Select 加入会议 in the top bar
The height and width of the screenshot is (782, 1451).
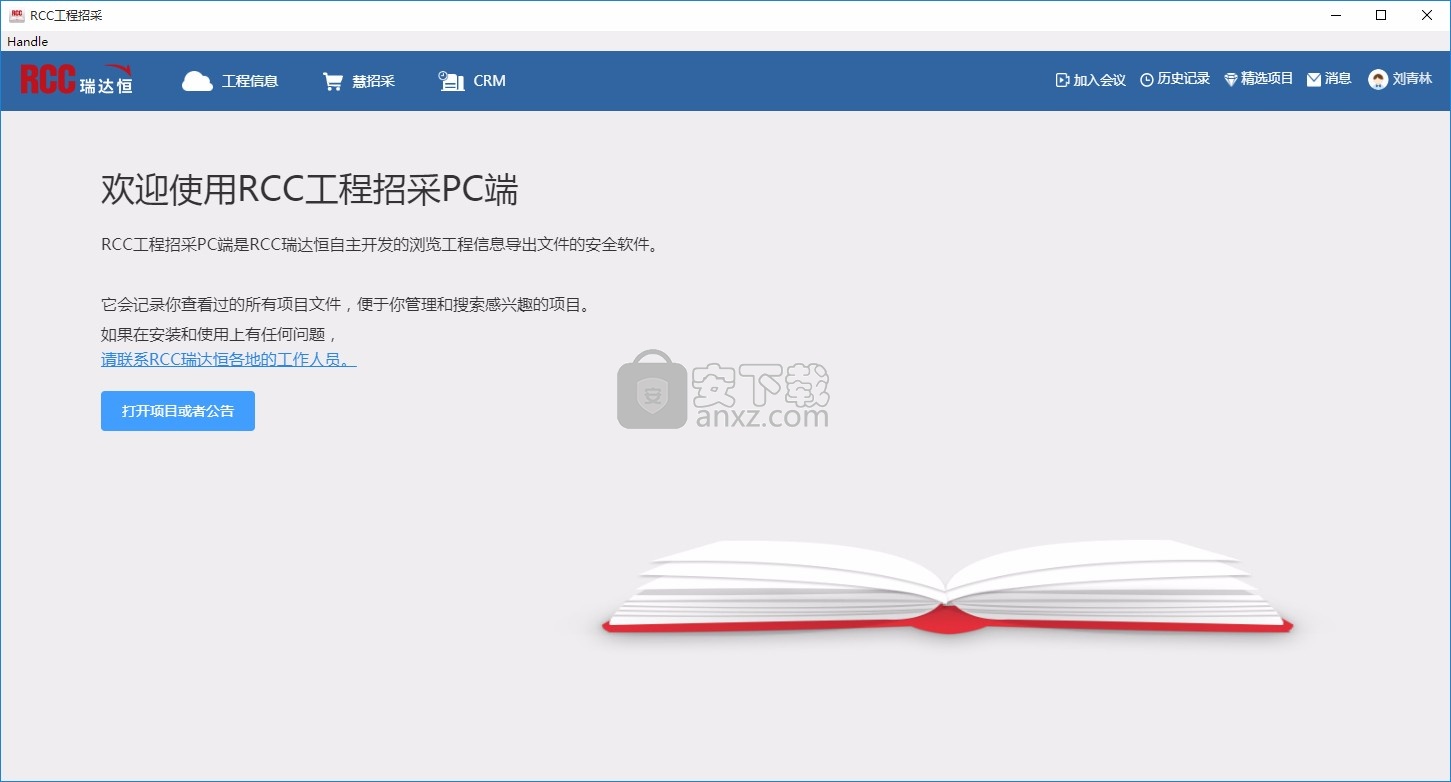pyautogui.click(x=1099, y=80)
